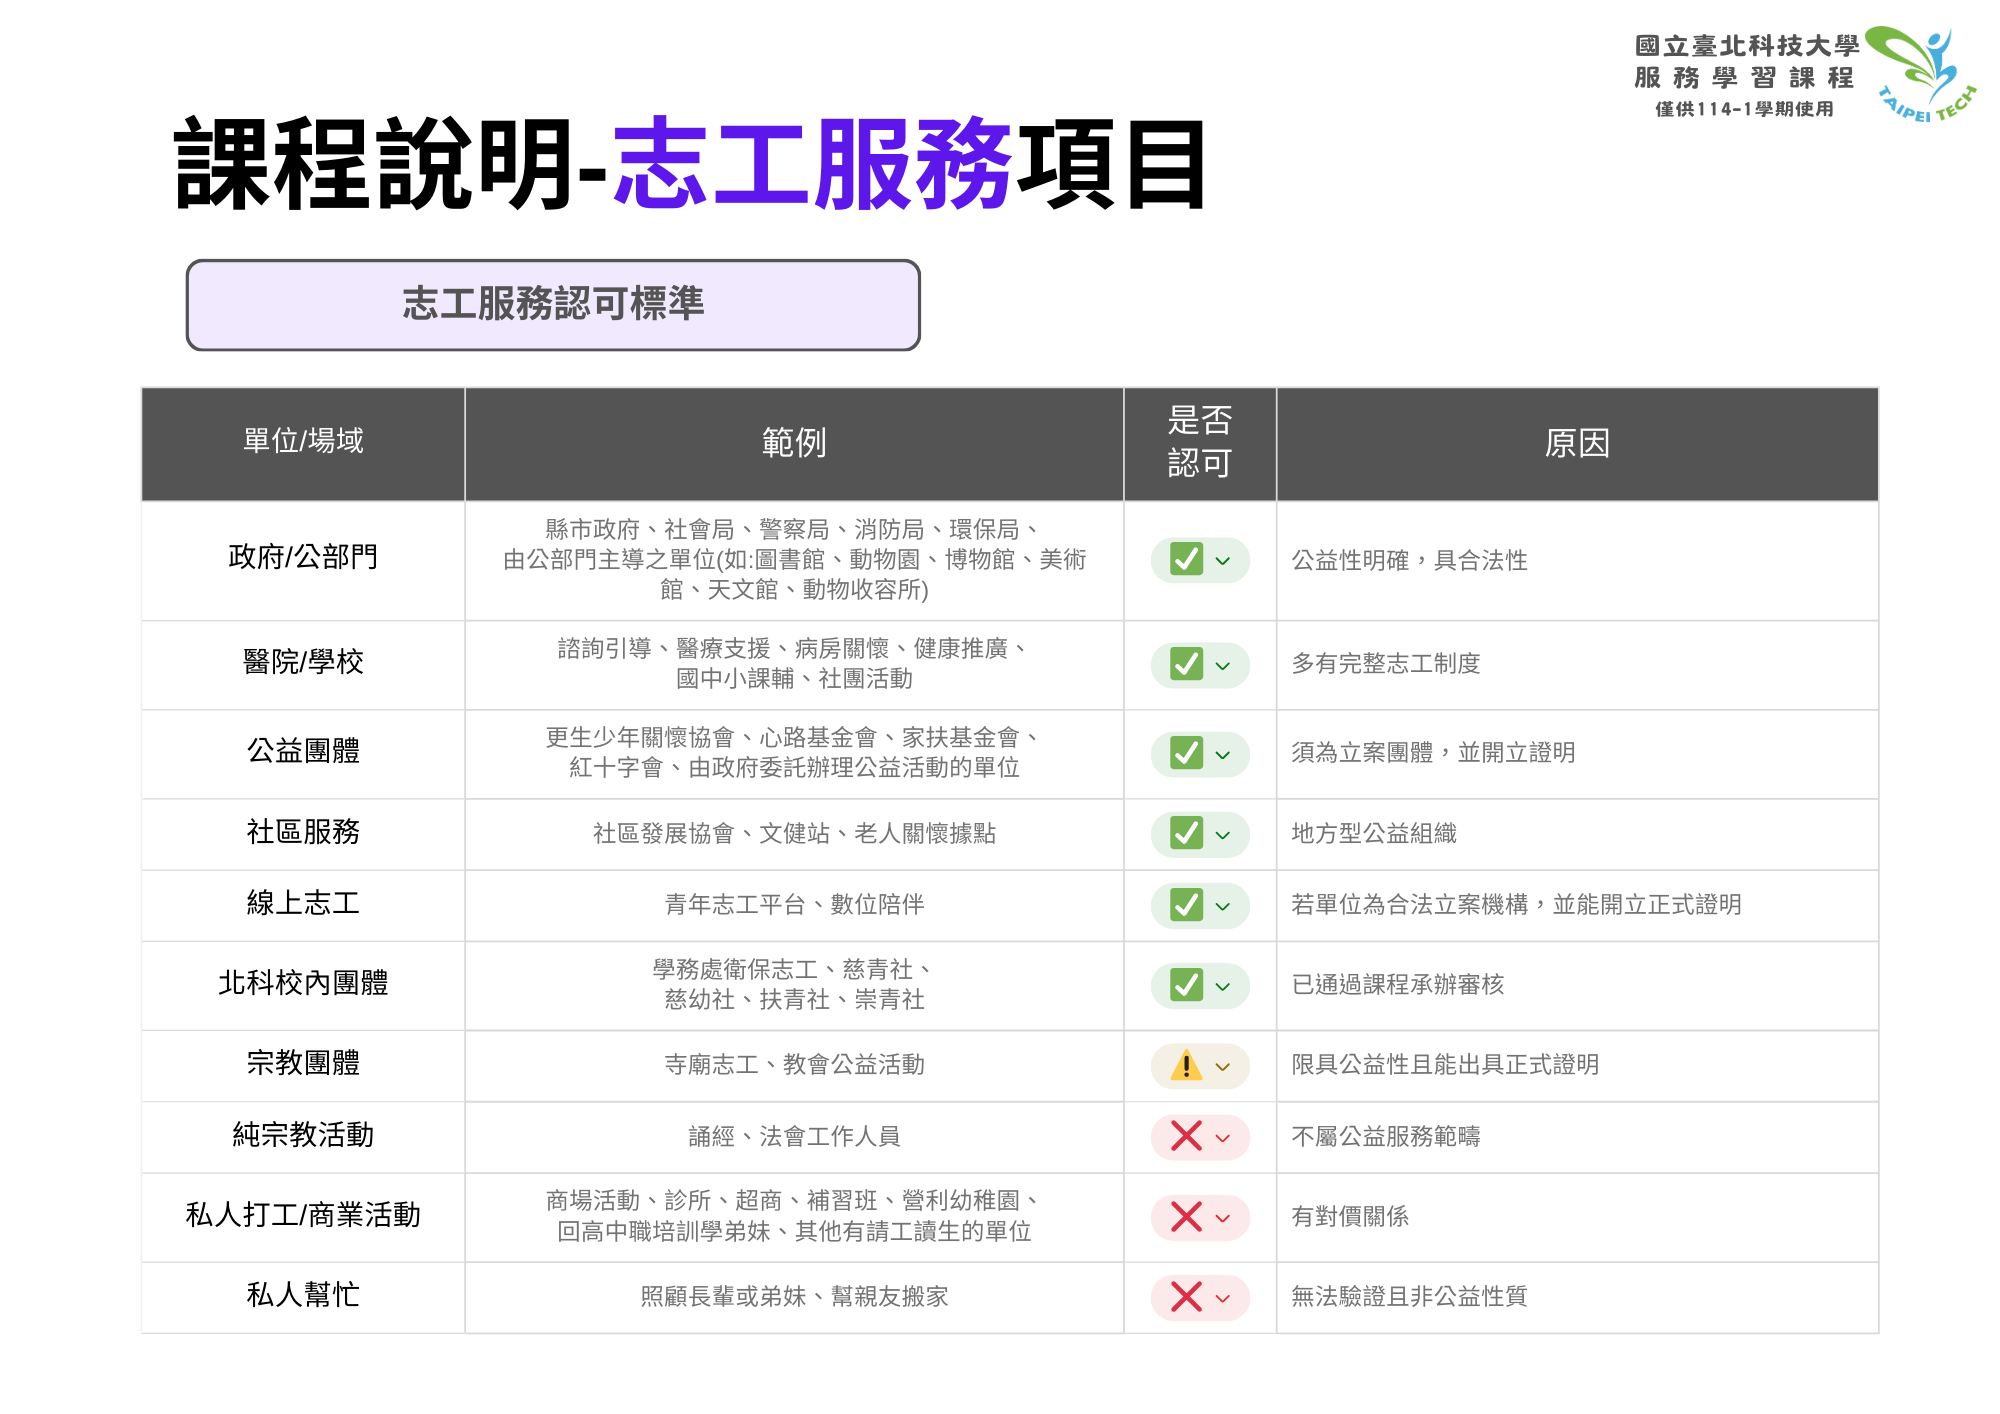Click yellow warning icon in 宗教團體 row
Viewport: 2000px width, 1414px height.
[1186, 1065]
